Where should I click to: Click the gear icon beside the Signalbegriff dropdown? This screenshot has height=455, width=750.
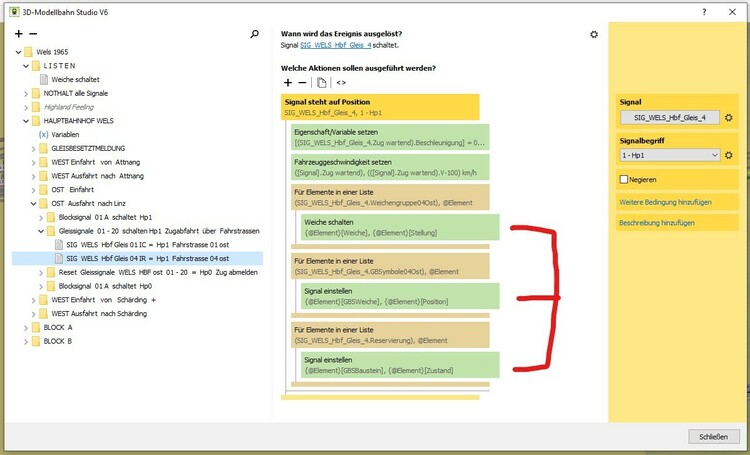(729, 155)
